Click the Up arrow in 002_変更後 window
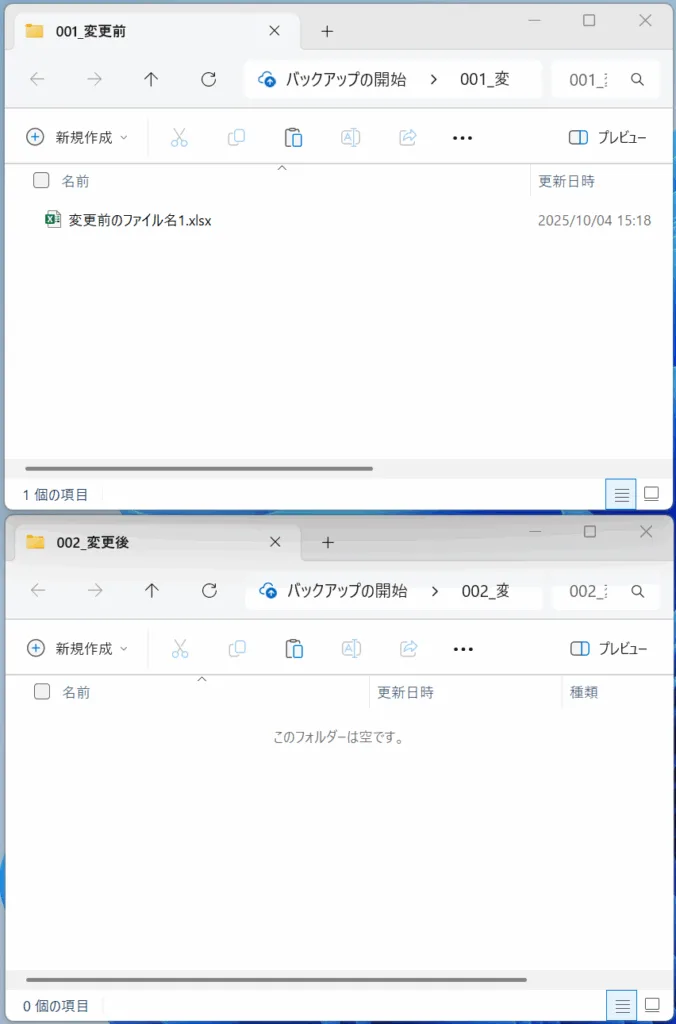Screen dimensions: 676x1024 pos(152,591)
